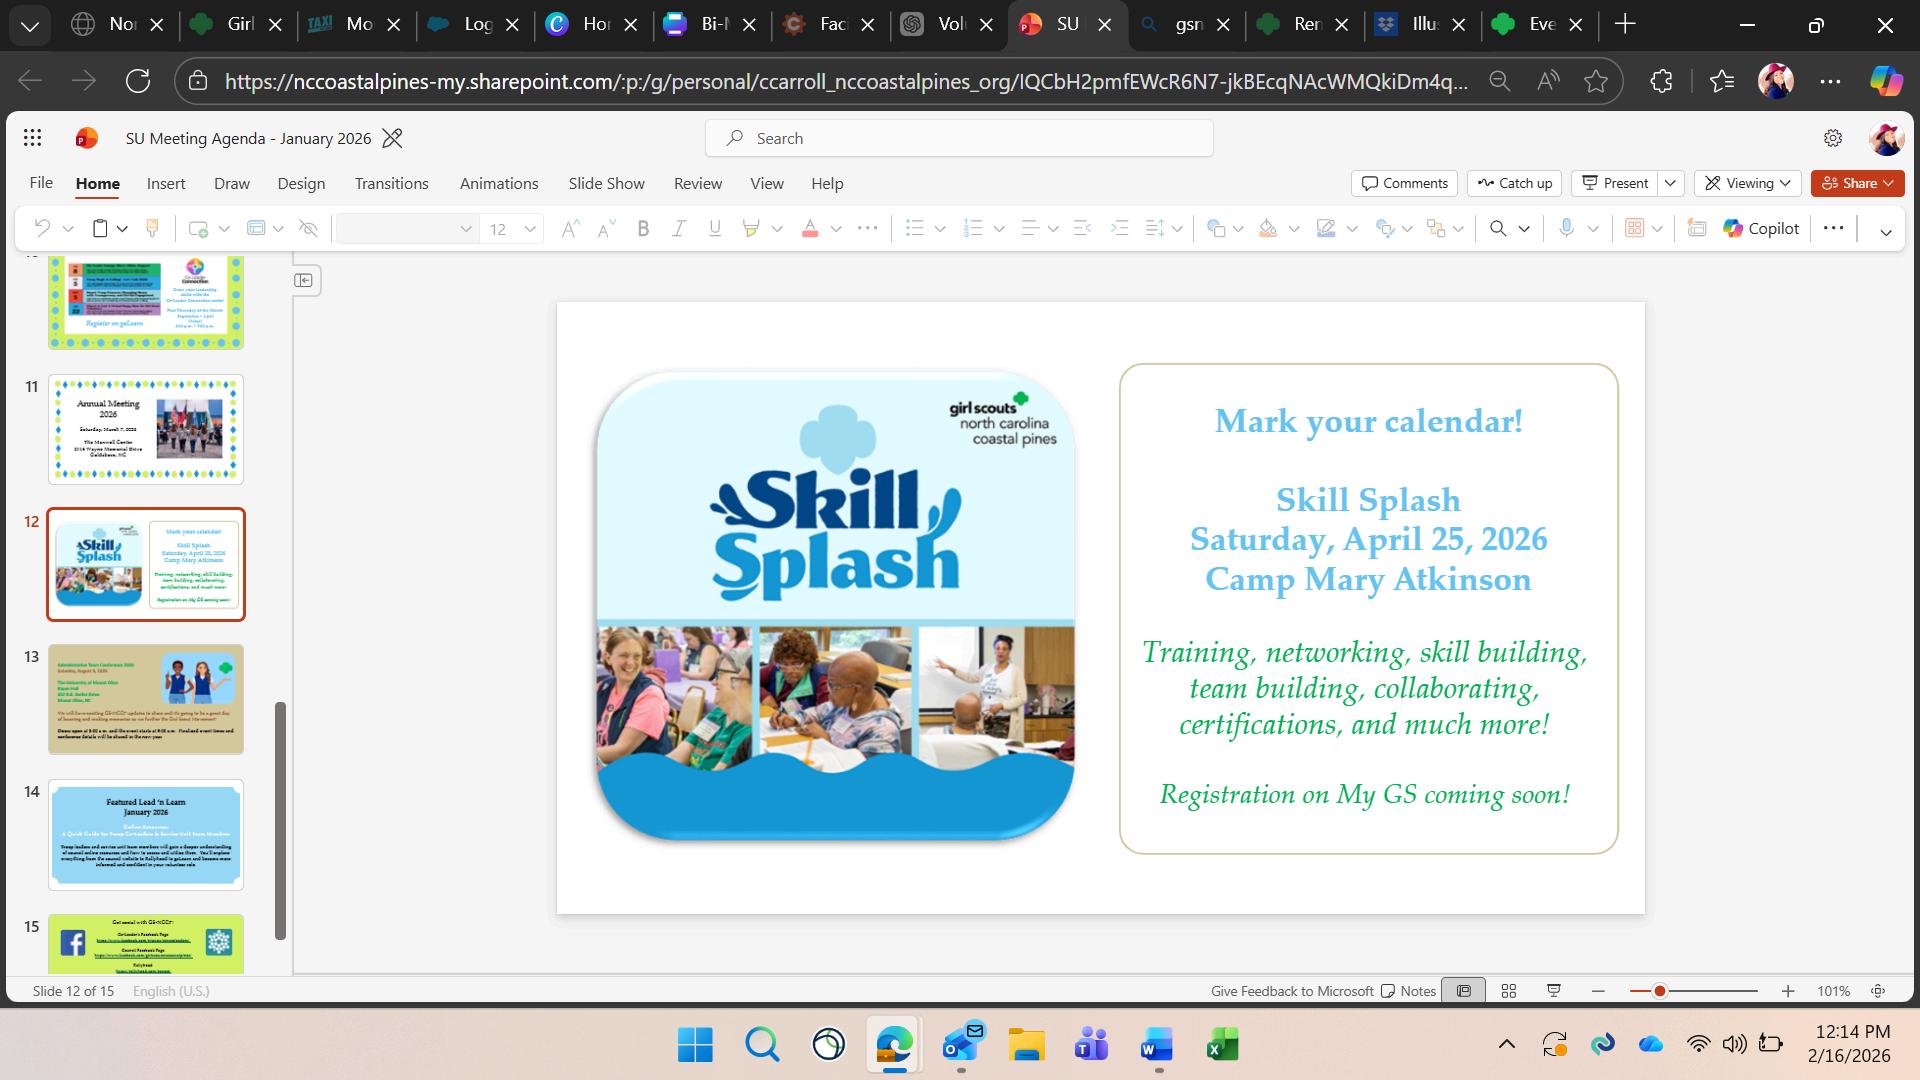
Task: Expand the Viewing mode dropdown
Action: pyautogui.click(x=1748, y=183)
